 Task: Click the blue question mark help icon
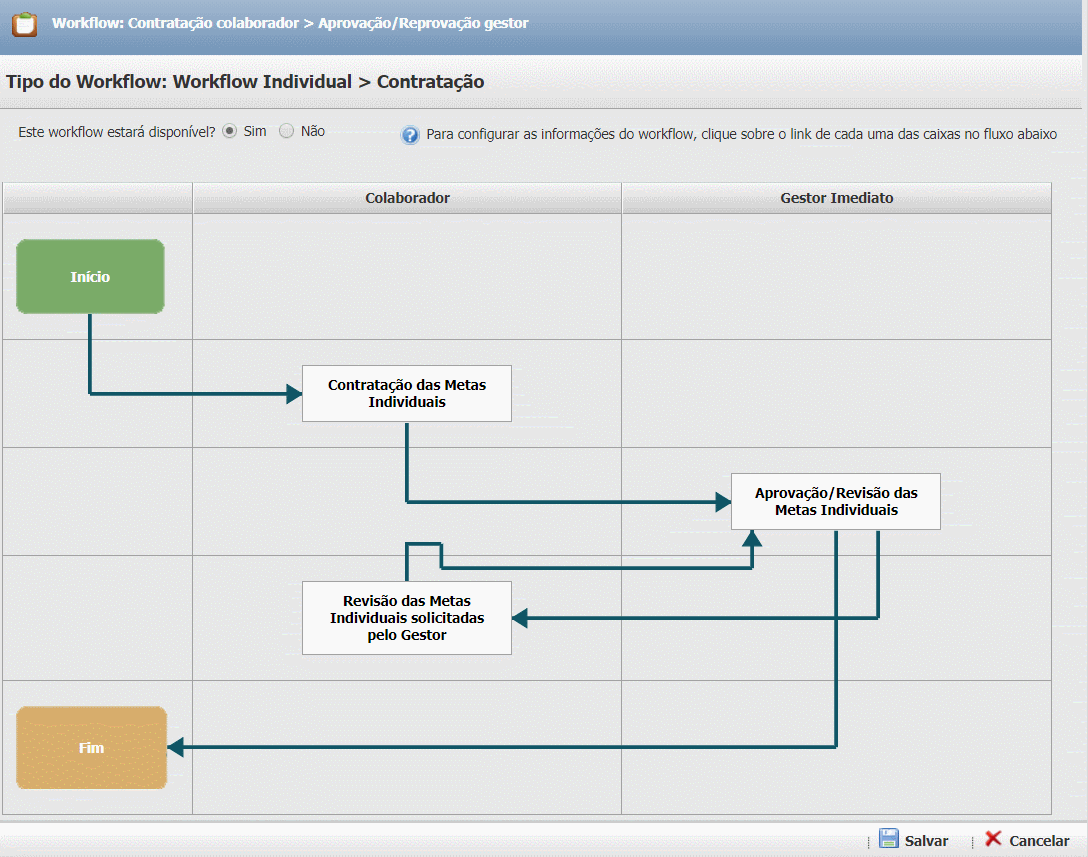click(410, 135)
